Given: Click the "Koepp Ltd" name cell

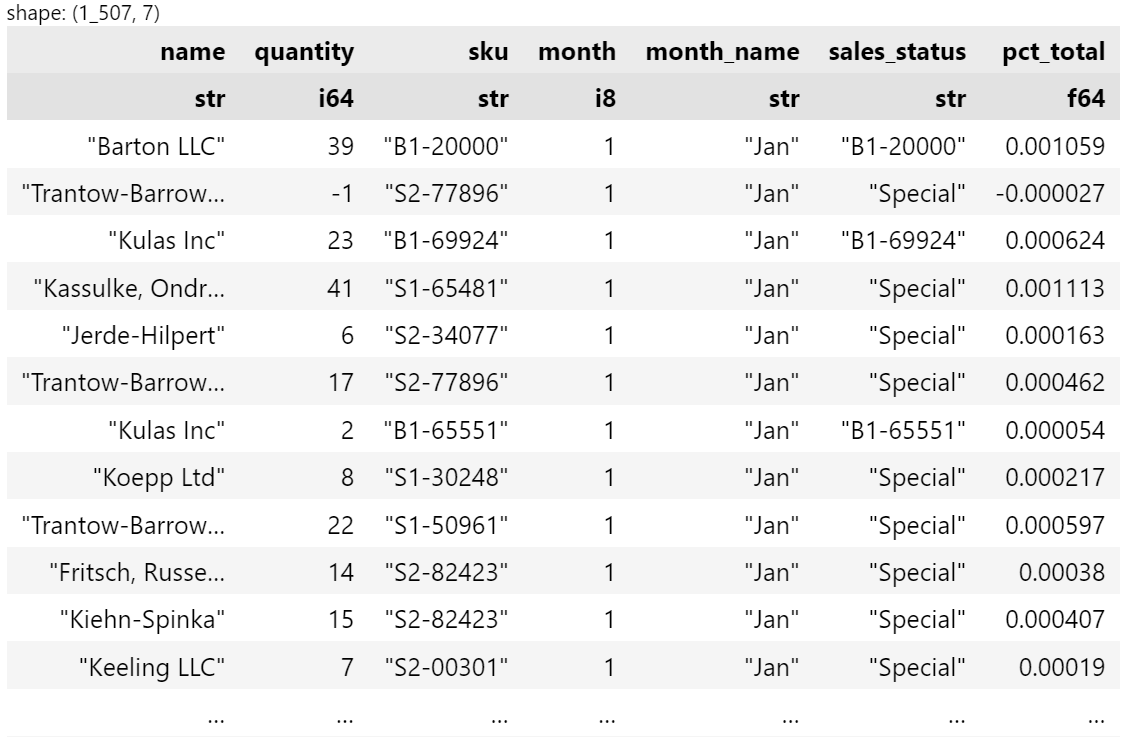Looking at the screenshot, I should [x=158, y=478].
